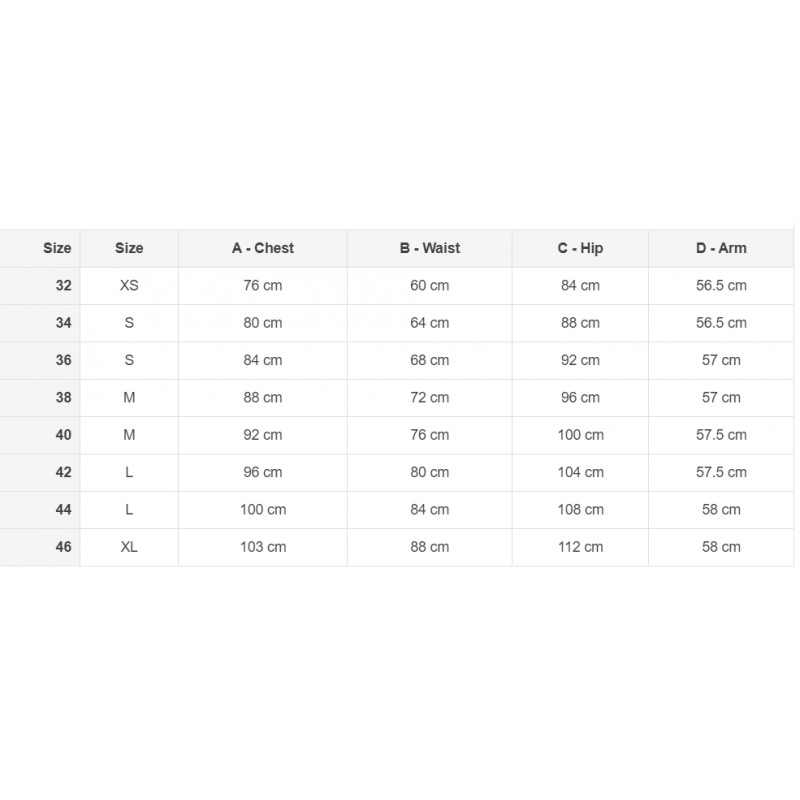800x800 pixels.
Task: Select the size 42 row label
Action: (64, 472)
